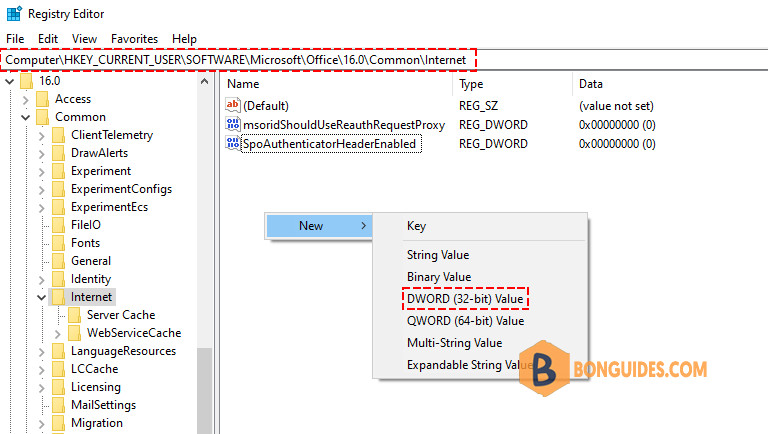
Task: Select the Server Cache key label
Action: [121, 315]
